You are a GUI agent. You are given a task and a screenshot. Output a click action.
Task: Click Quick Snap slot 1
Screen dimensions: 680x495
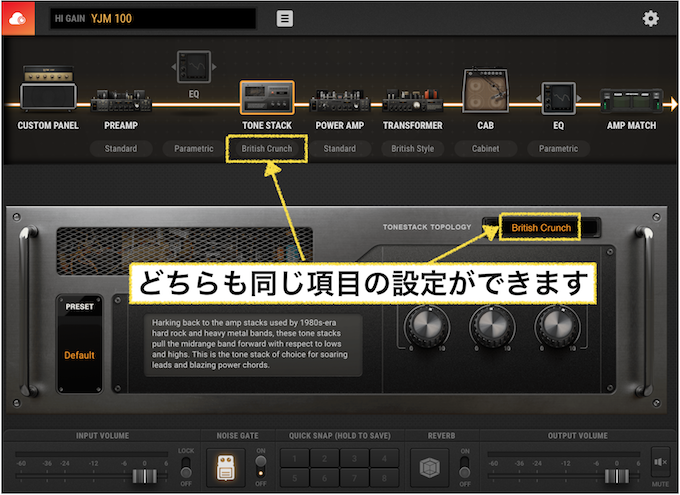pyautogui.click(x=294, y=458)
